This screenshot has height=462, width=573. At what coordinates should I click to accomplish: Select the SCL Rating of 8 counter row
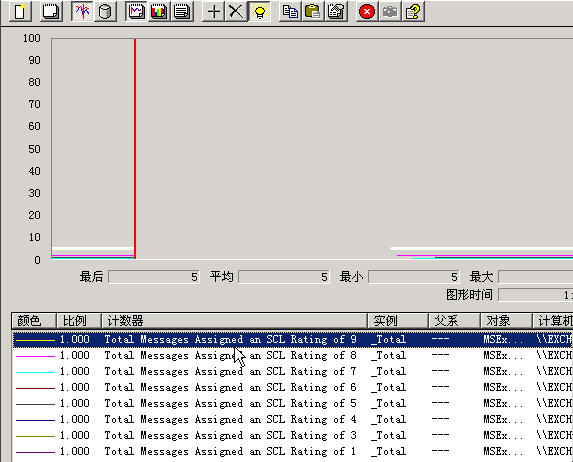click(x=292, y=355)
